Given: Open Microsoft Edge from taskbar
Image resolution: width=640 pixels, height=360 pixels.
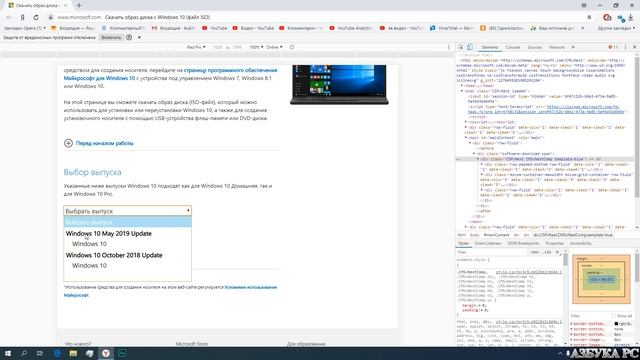Looking at the screenshot, I should [x=57, y=353].
